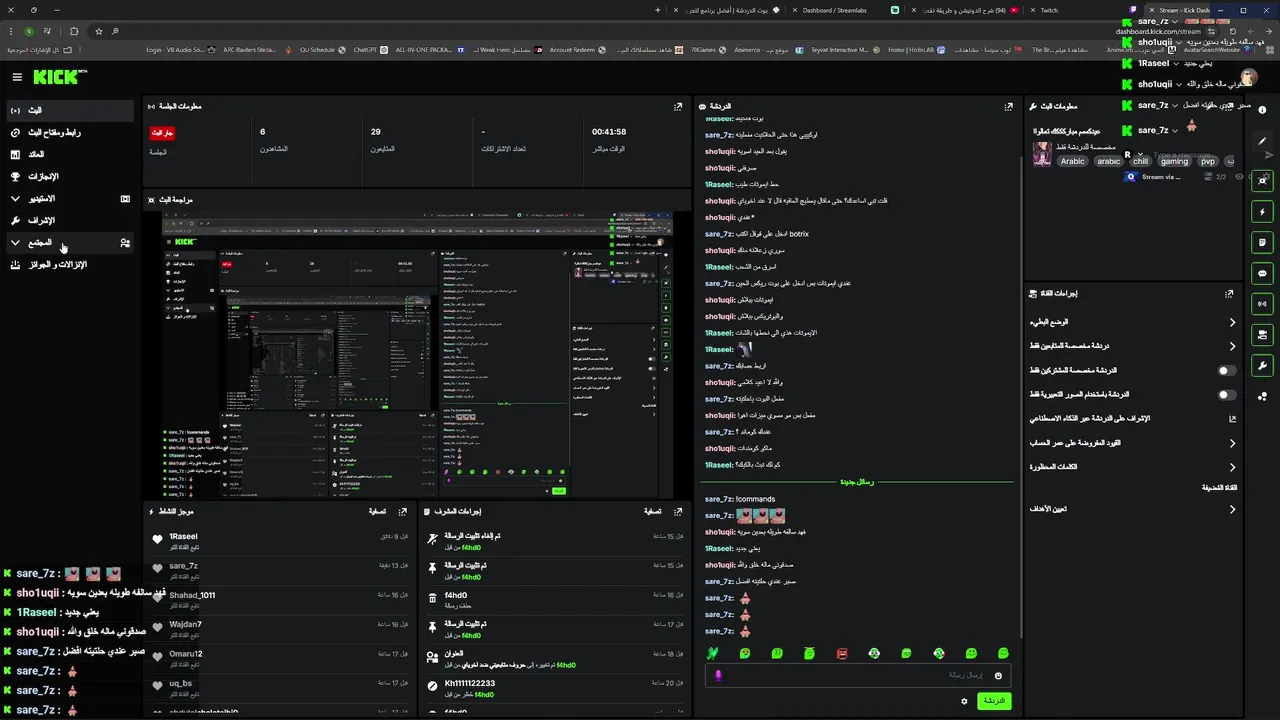Open the emoji picker in chat input

point(997,676)
